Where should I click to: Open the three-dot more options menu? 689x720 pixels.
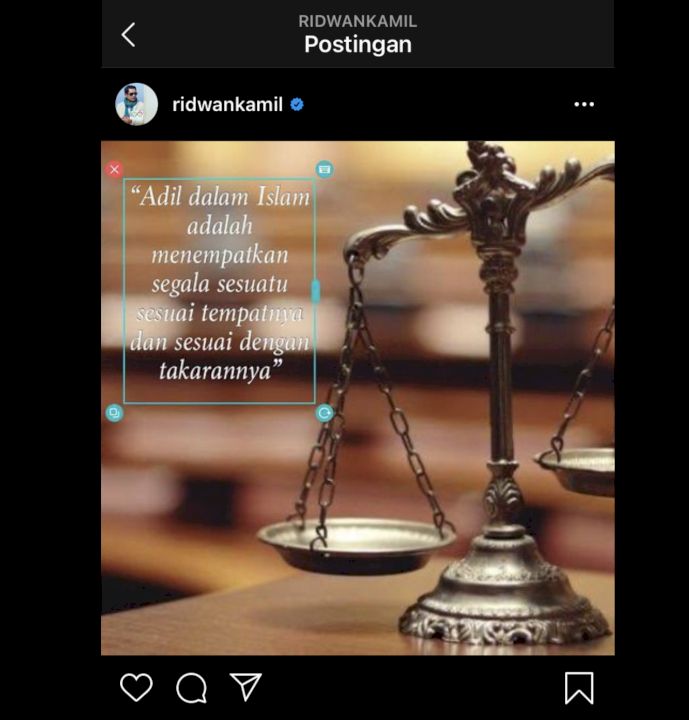point(584,104)
